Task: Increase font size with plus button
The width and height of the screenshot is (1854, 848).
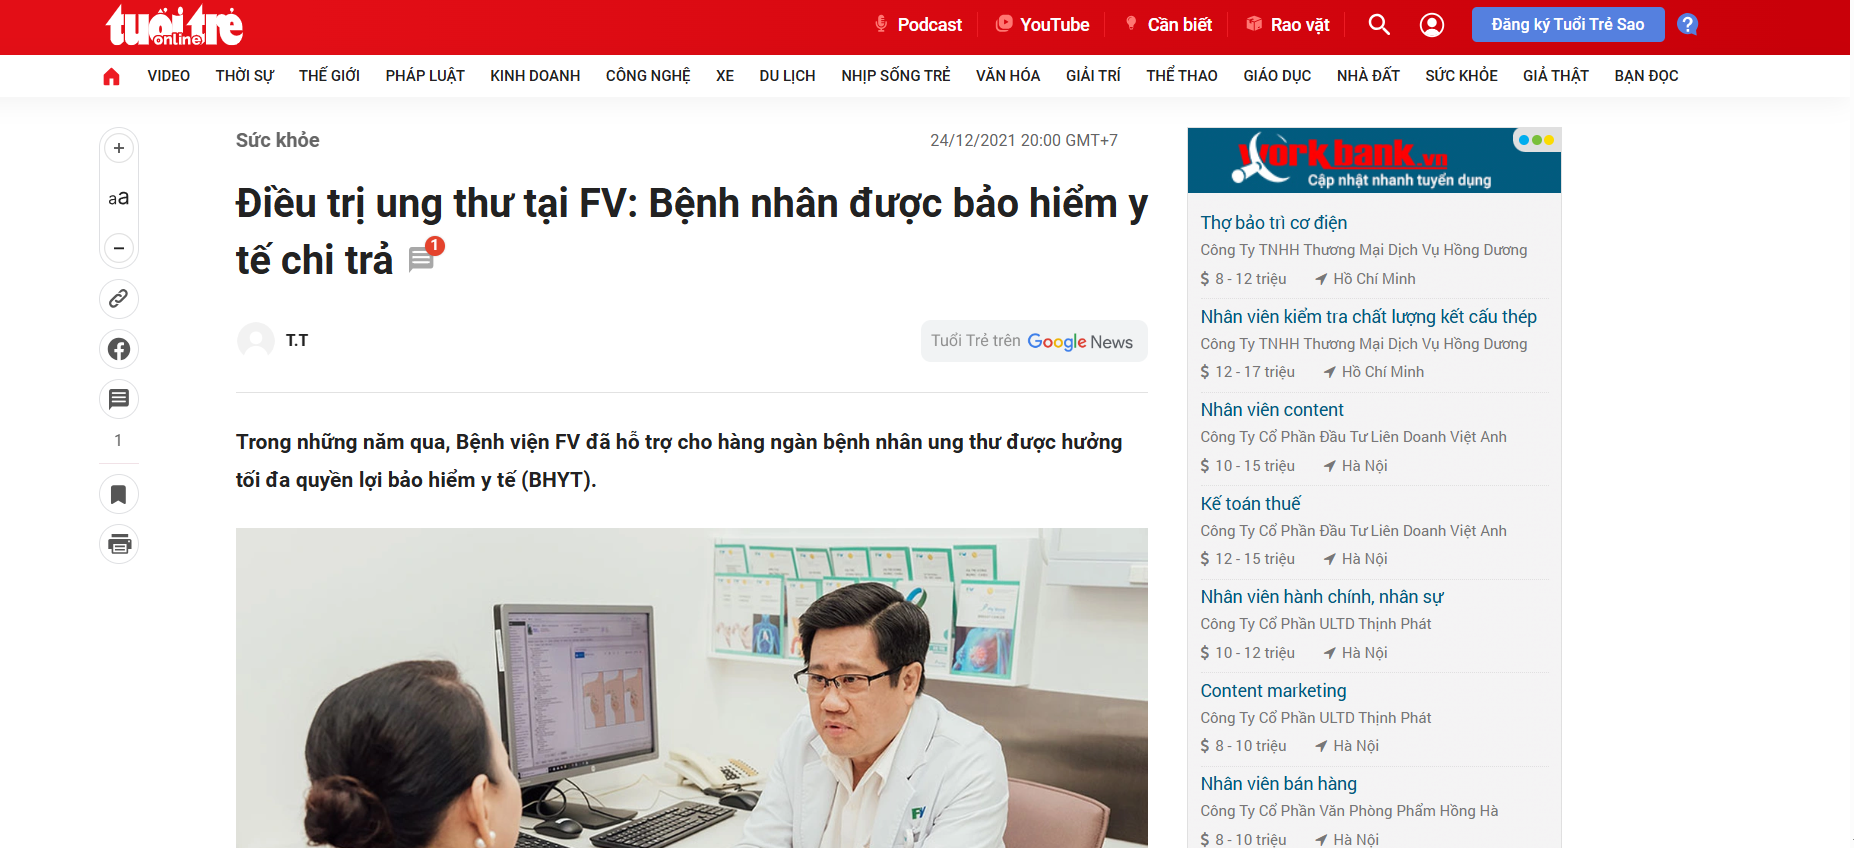Action: click(119, 148)
